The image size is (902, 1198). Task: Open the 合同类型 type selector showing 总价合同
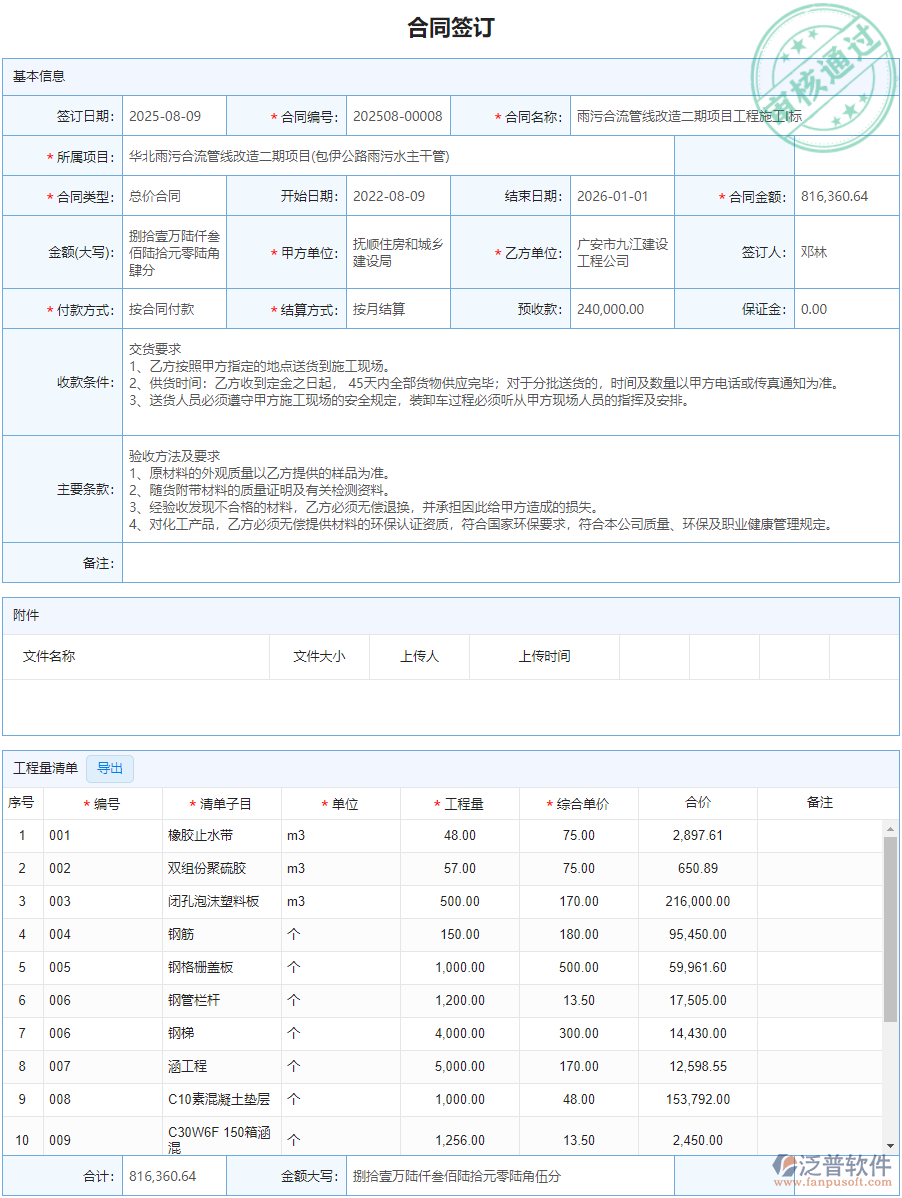point(163,196)
